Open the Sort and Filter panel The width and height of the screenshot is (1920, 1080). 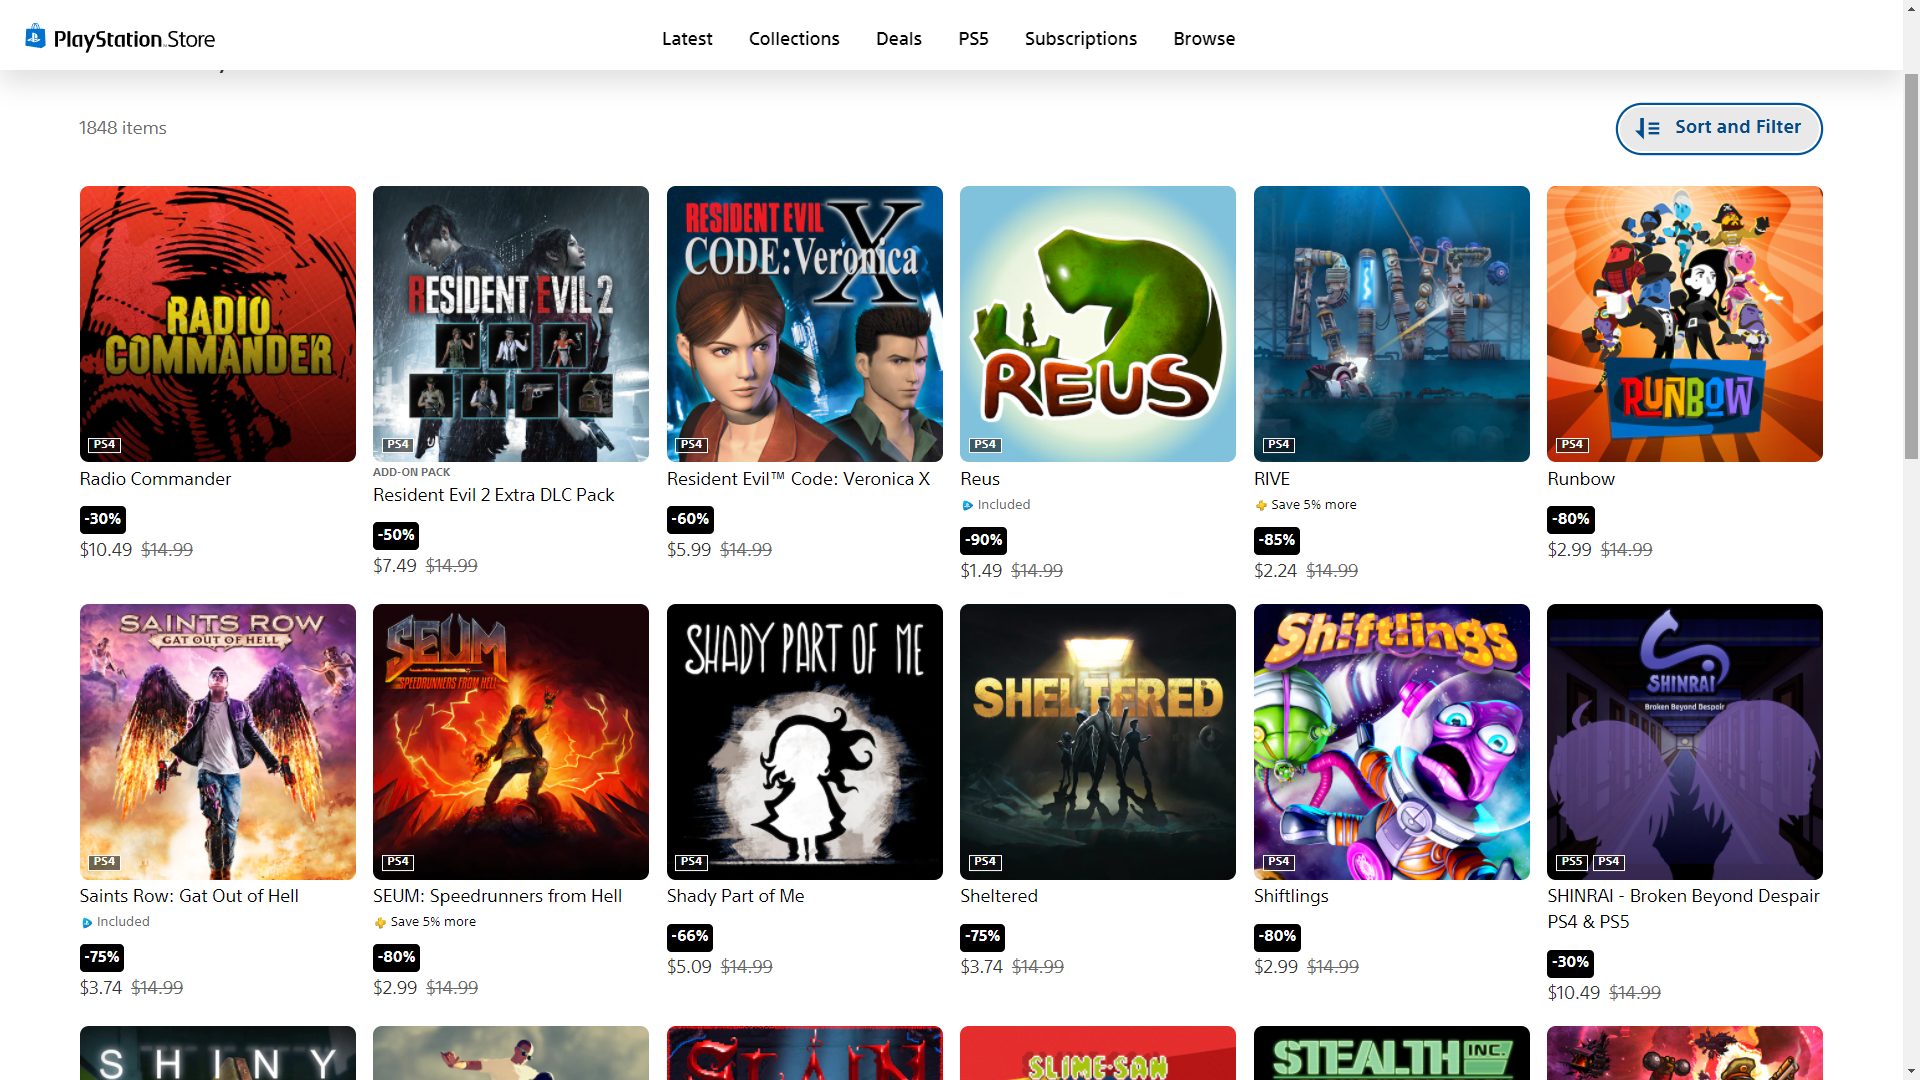click(1718, 128)
